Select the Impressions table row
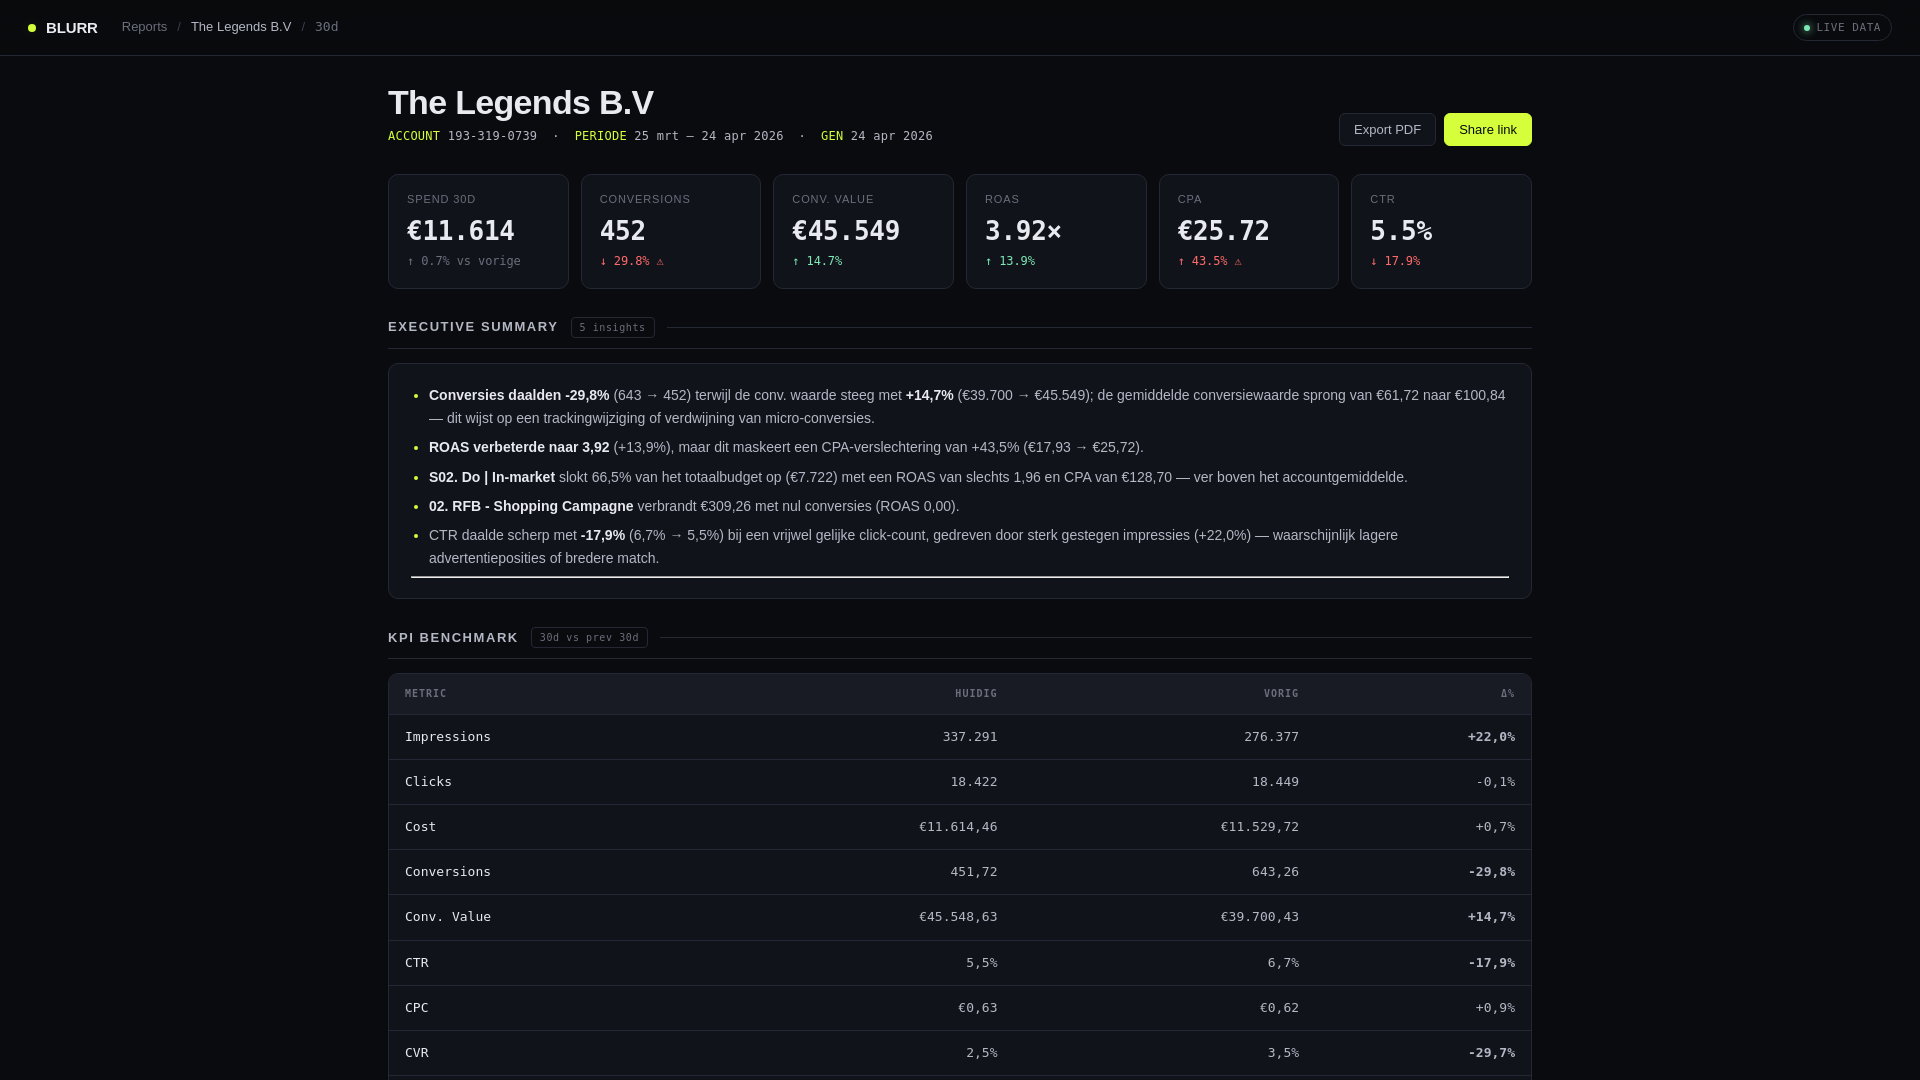Viewport: 1920px width, 1080px height. (960, 737)
